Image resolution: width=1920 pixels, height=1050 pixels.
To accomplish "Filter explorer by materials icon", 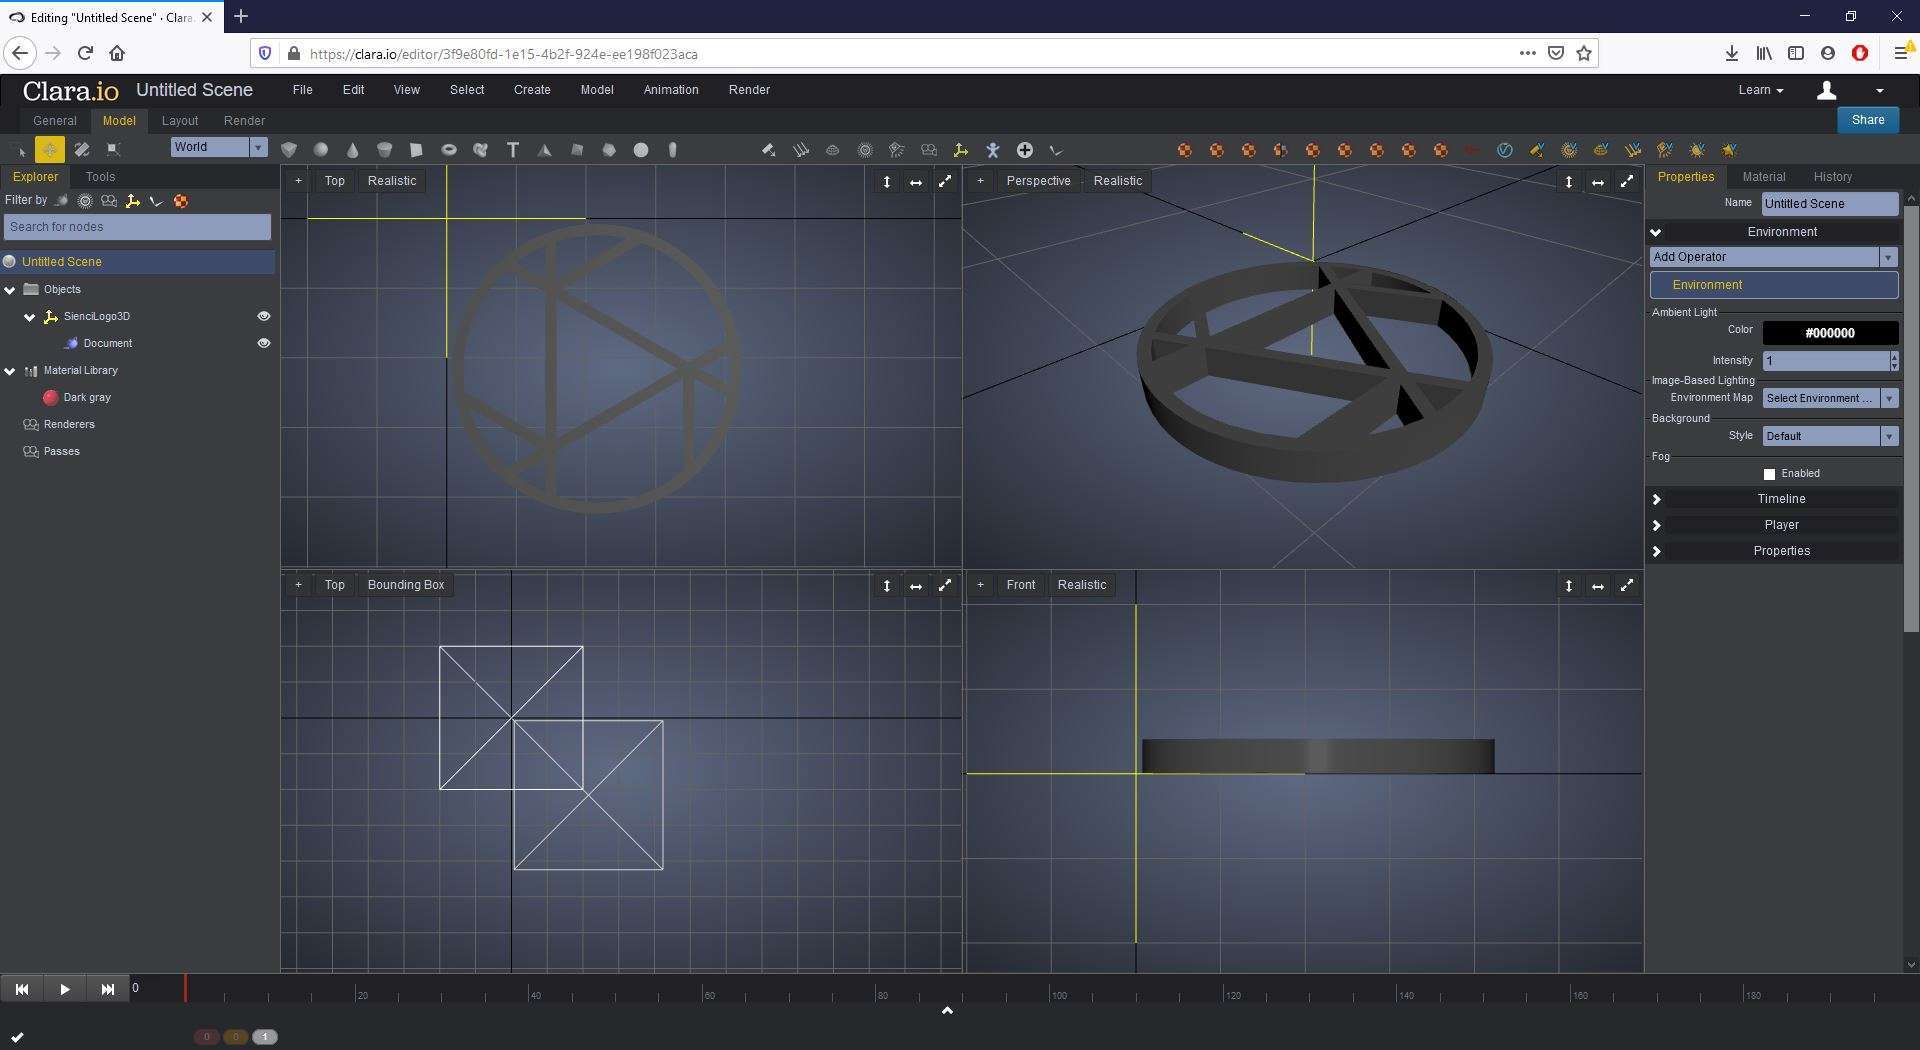I will pos(181,201).
